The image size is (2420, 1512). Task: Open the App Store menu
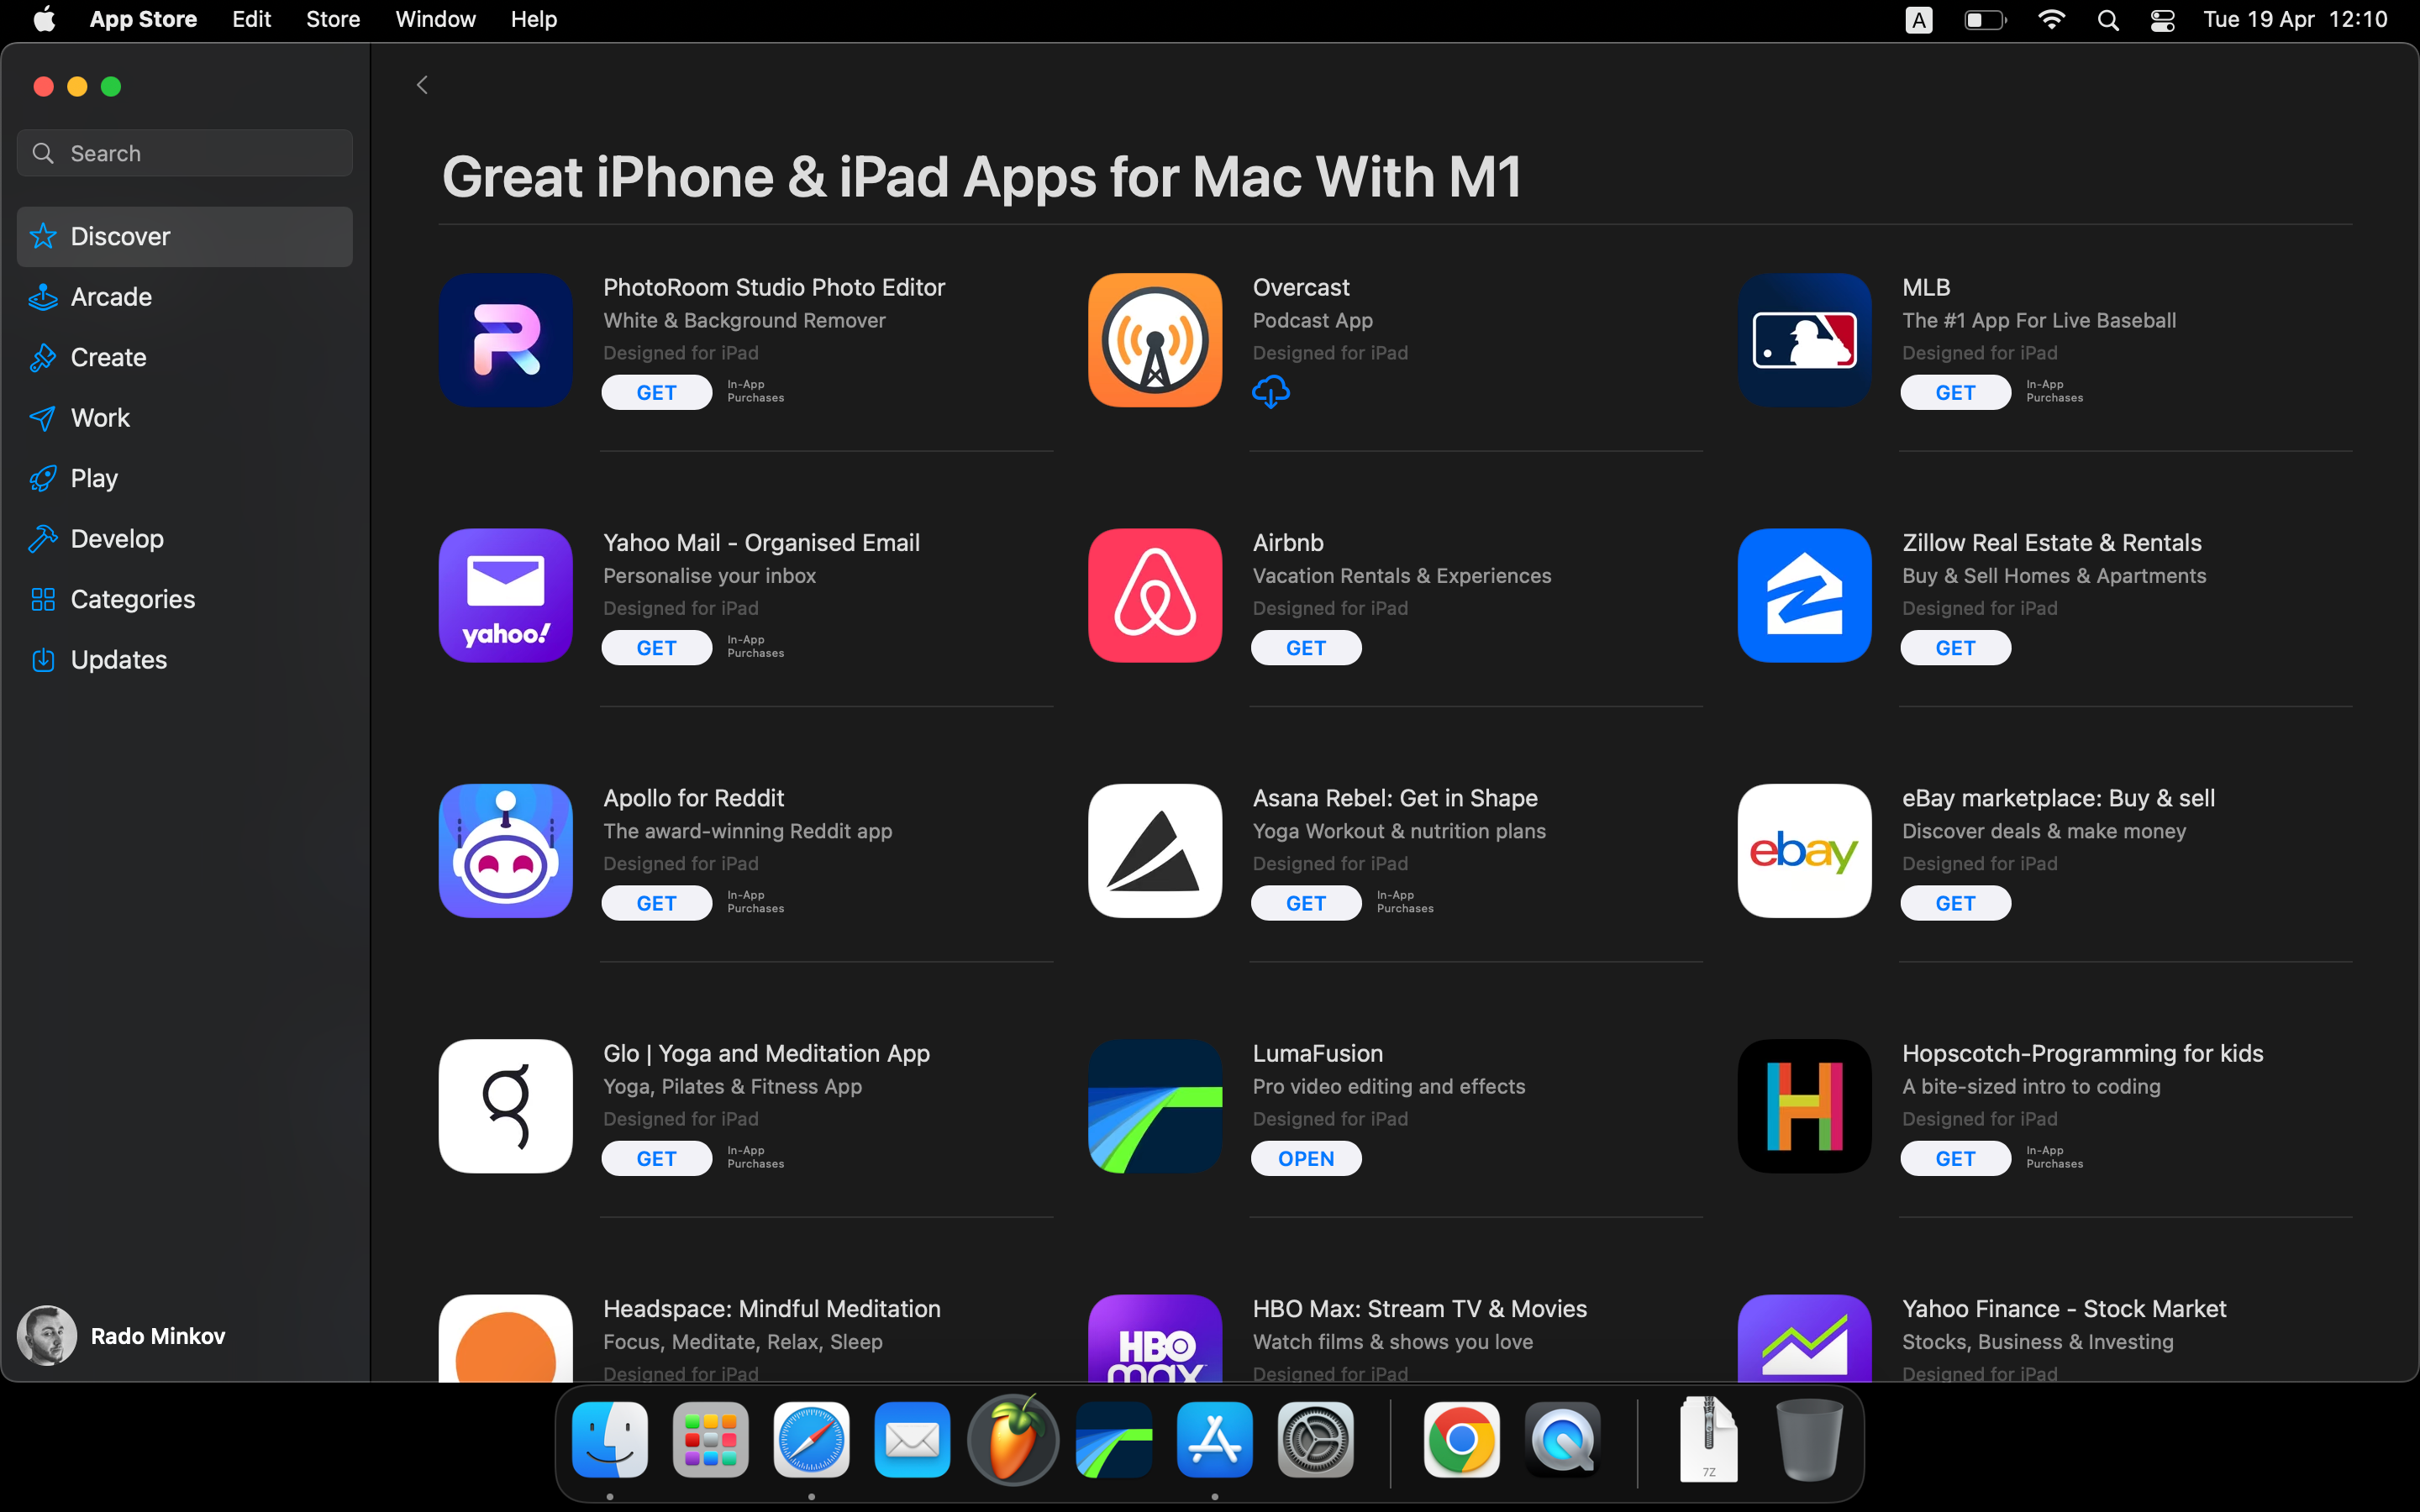[143, 20]
